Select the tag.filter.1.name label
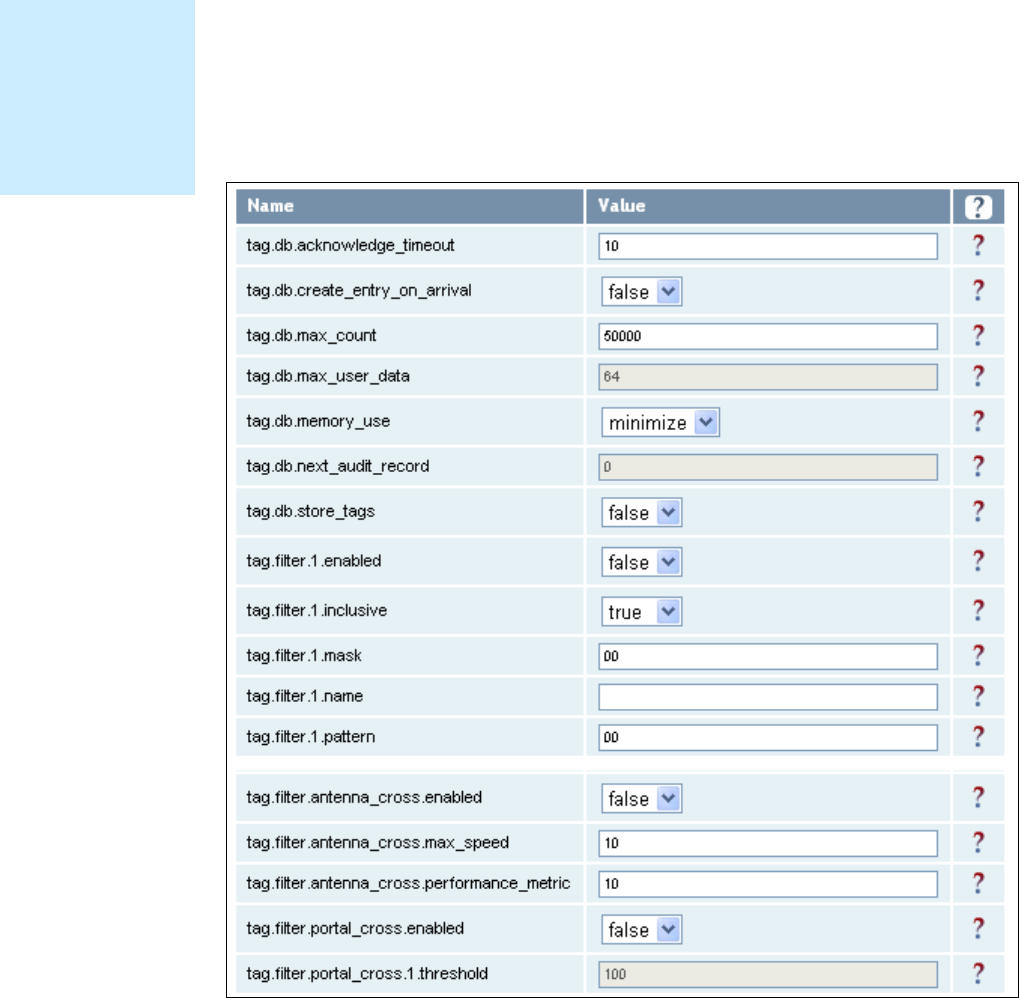The height and width of the screenshot is (998, 1019). pyautogui.click(x=305, y=697)
